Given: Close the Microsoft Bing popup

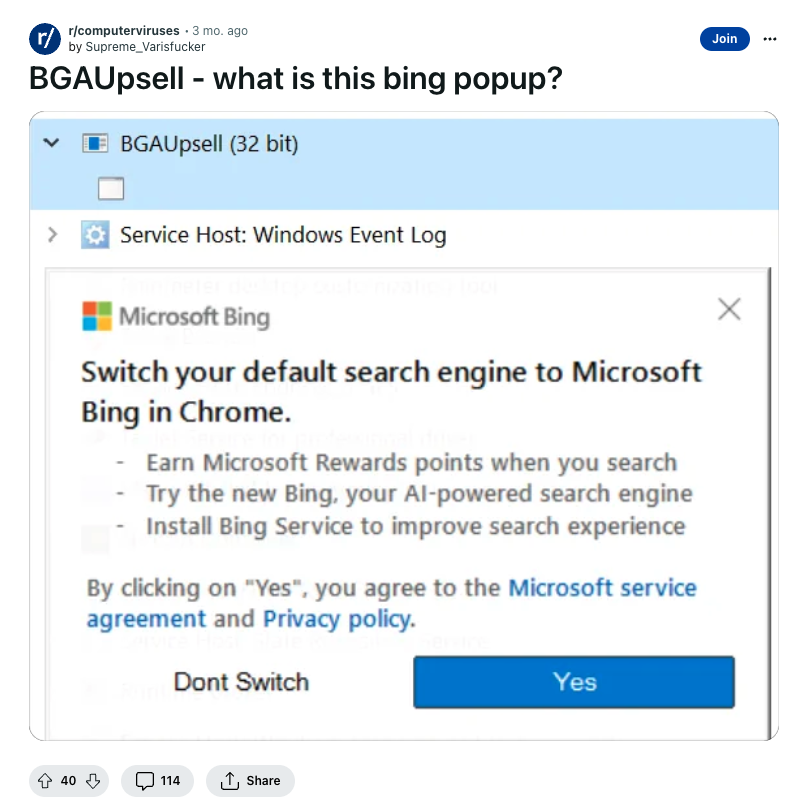Looking at the screenshot, I should point(729,309).
